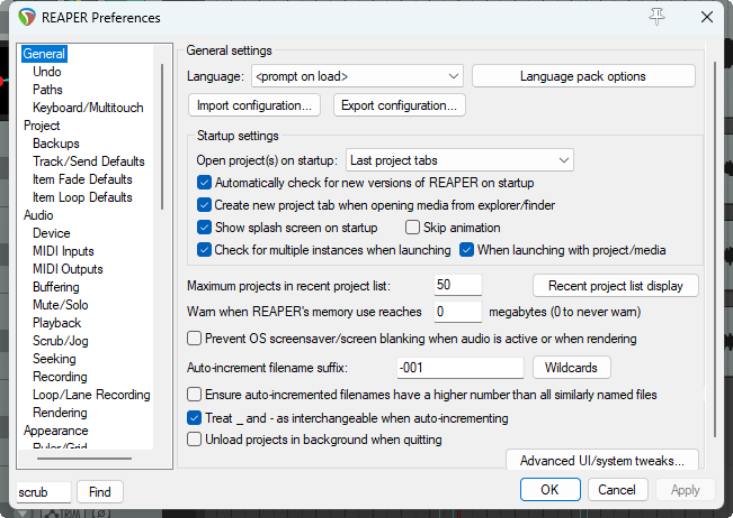Screen dimensions: 733x518
Task: Click Import configuration button
Action: click(x=254, y=105)
